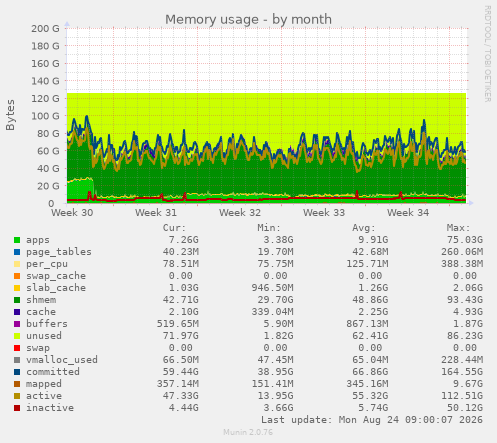Viewport: 497px width, 443px height.
Task: Click the 'Week 33' x-axis label
Action: (324, 213)
